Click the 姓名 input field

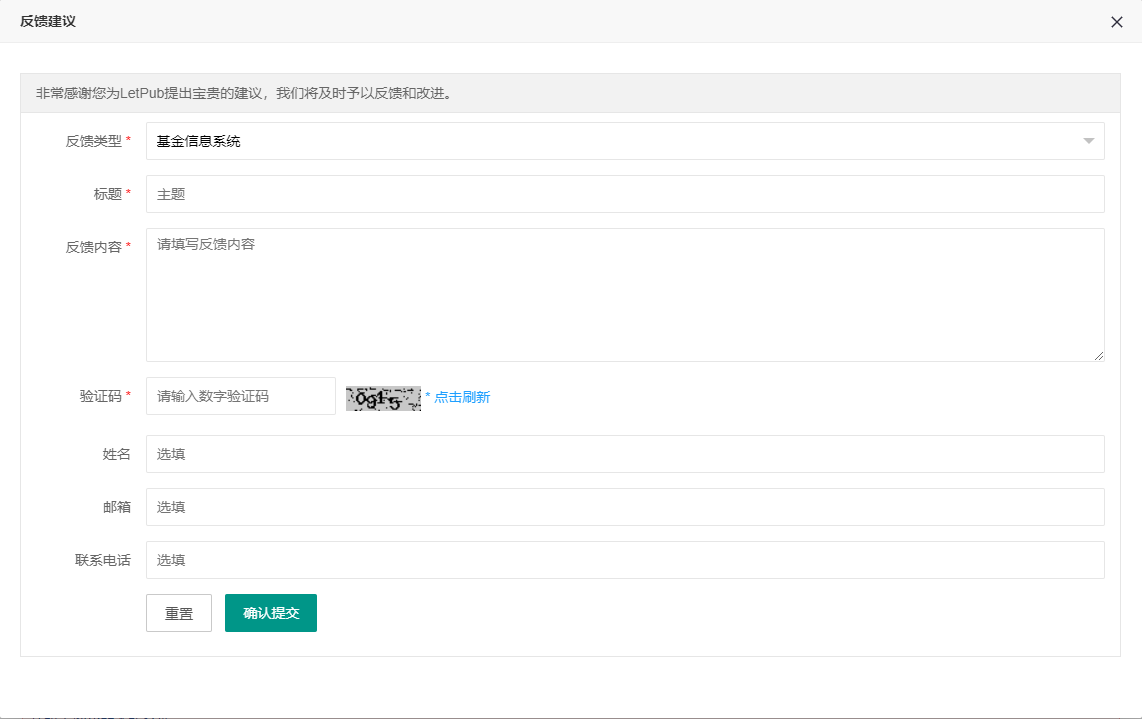(x=625, y=454)
